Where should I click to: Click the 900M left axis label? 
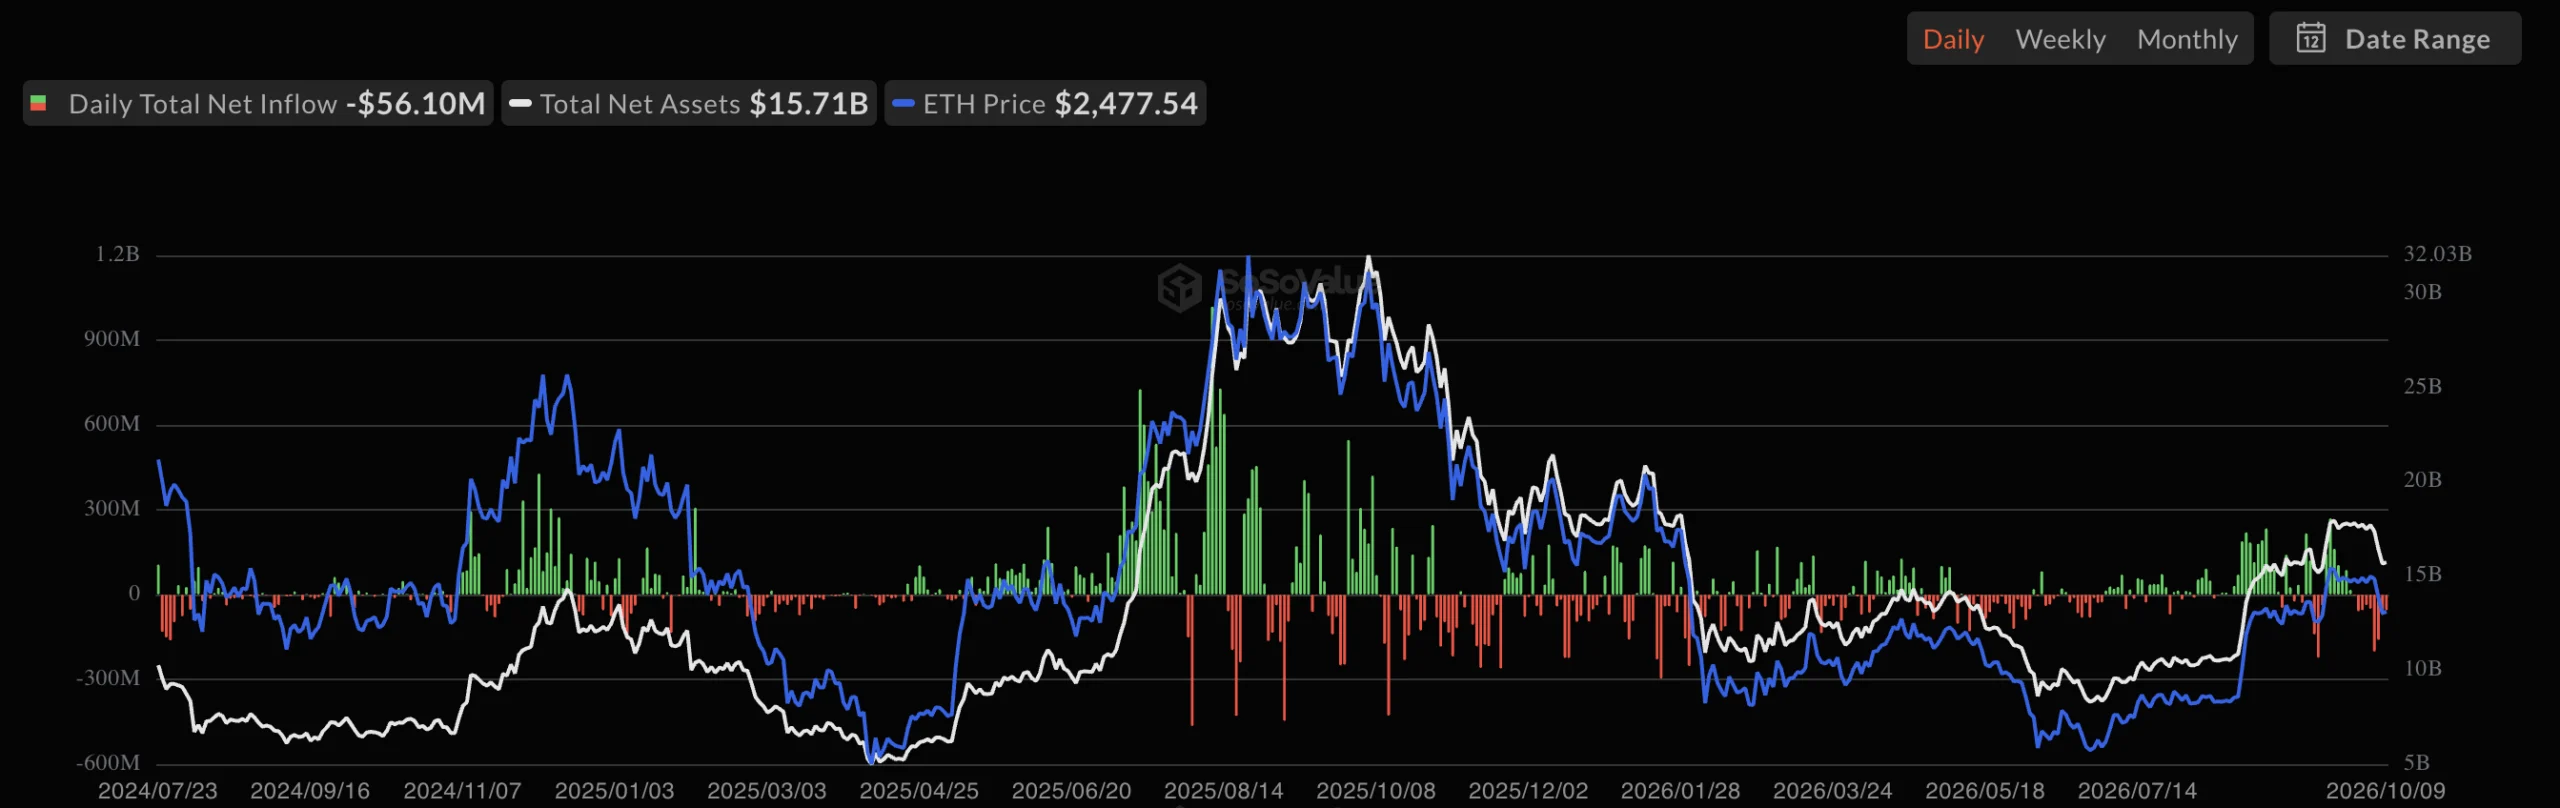point(112,339)
